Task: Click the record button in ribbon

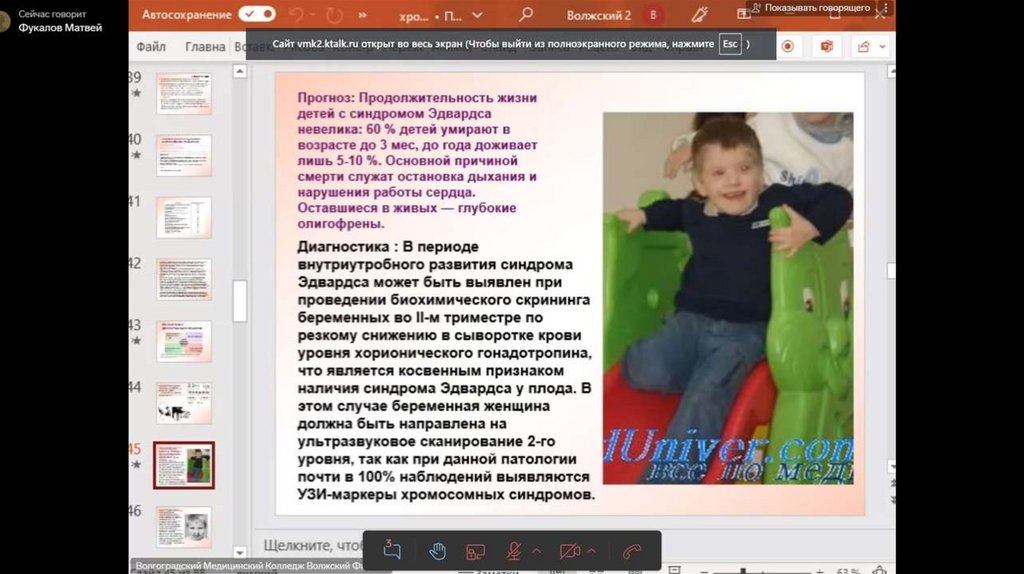Action: tap(788, 46)
